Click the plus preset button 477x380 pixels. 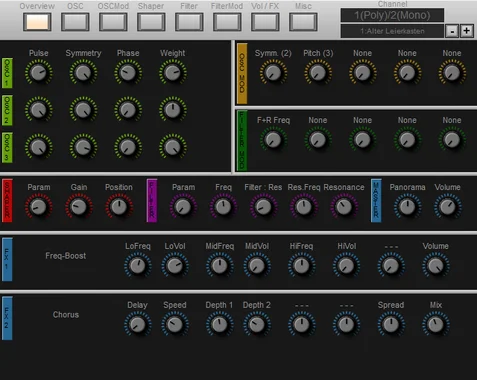[x=467, y=31]
